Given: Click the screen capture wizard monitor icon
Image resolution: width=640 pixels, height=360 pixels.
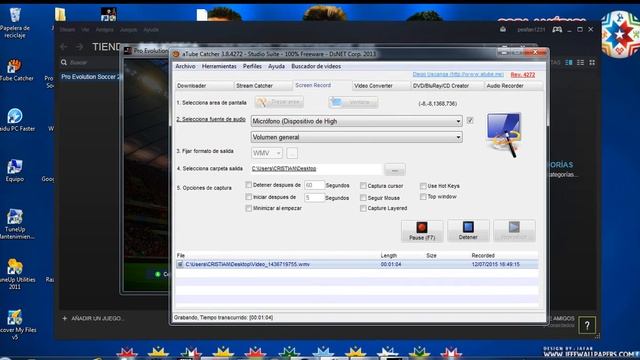Looking at the screenshot, I should [504, 134].
